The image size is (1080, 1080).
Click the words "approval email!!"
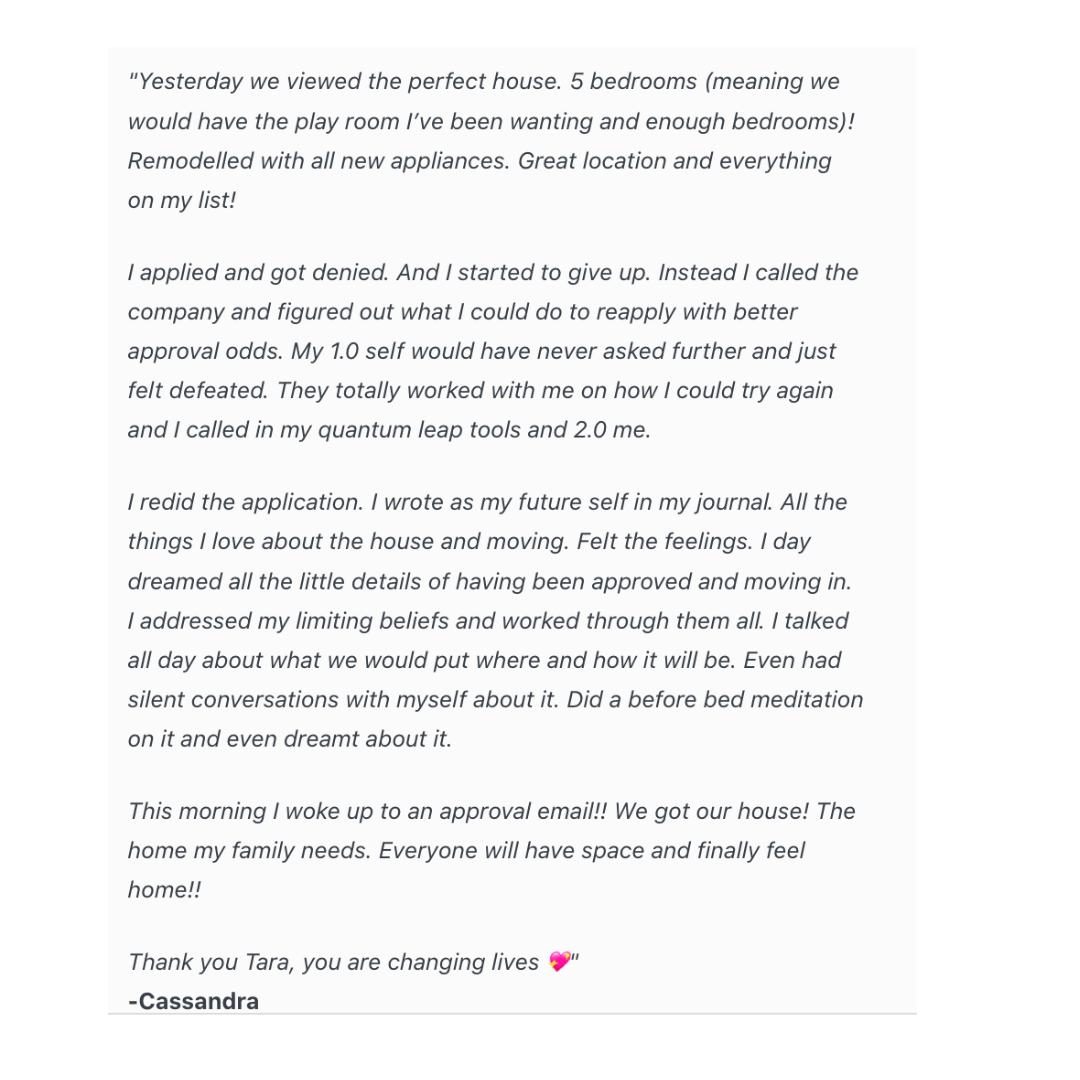(x=523, y=811)
